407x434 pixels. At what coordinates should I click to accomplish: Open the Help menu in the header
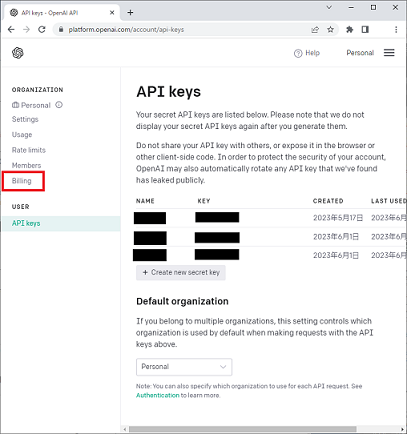click(307, 53)
